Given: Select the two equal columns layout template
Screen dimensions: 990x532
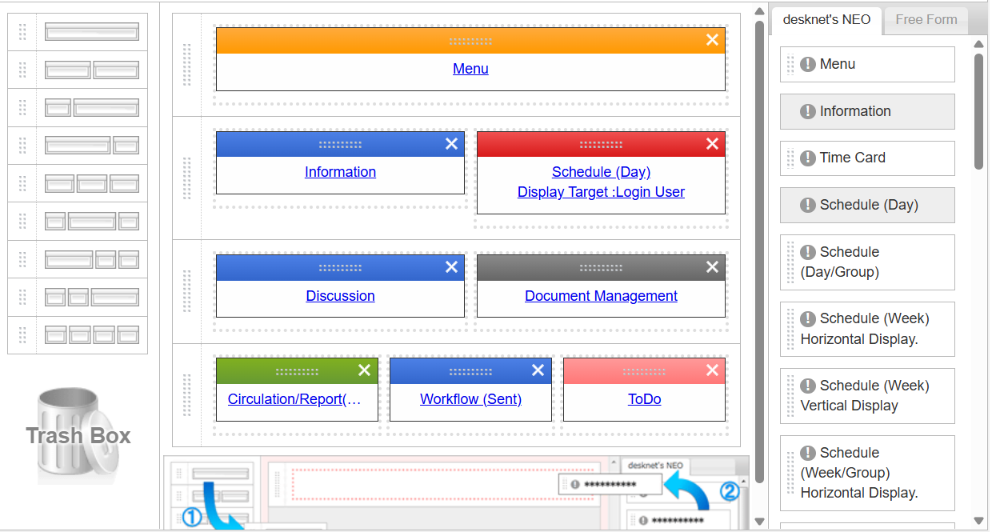Looking at the screenshot, I should (x=92, y=69).
